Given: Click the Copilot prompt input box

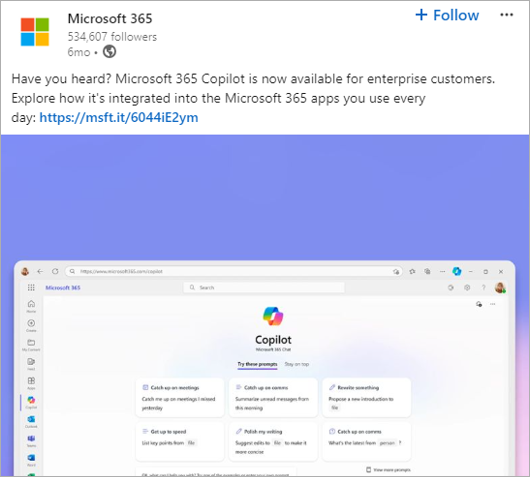Looking at the screenshot, I should click(x=216, y=472).
